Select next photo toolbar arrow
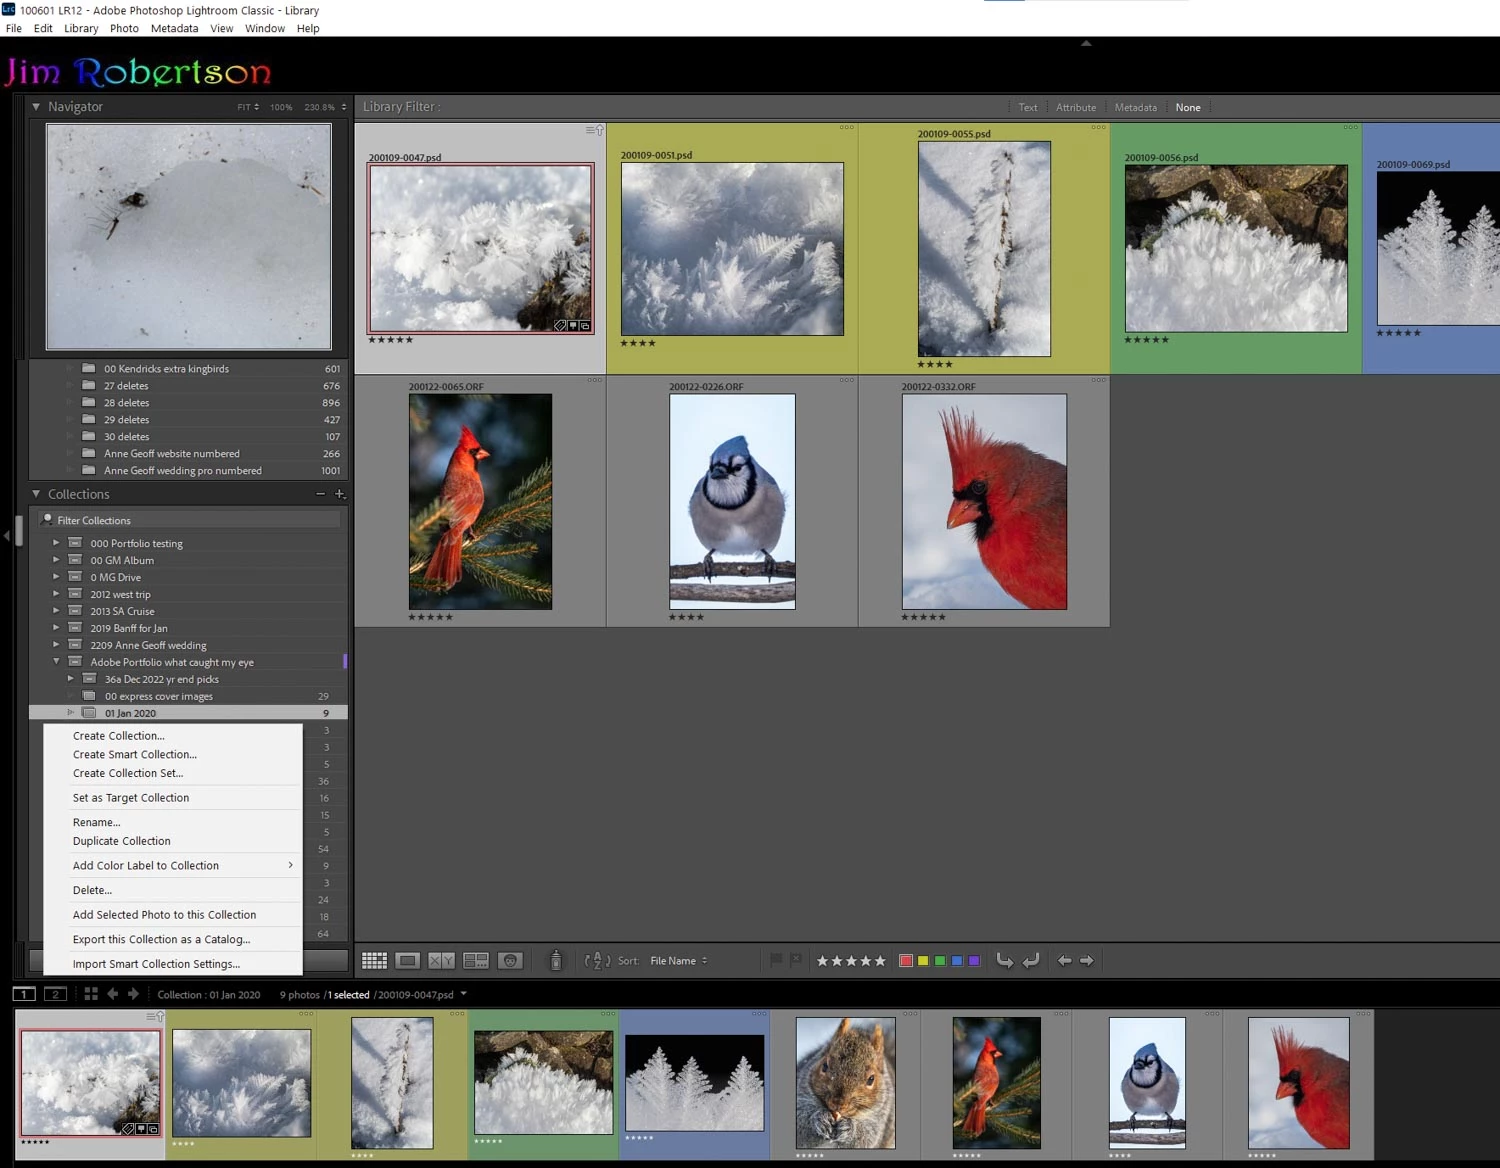 point(1087,961)
